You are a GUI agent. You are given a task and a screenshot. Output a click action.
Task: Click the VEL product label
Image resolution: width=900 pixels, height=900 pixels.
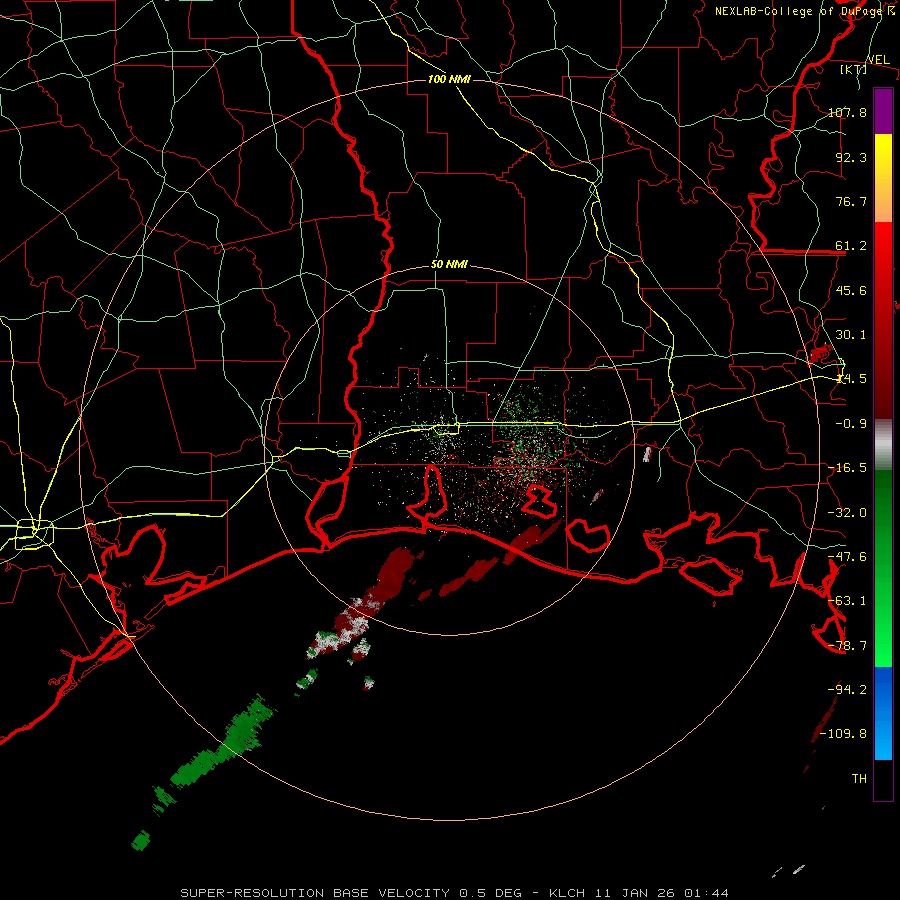[x=878, y=60]
